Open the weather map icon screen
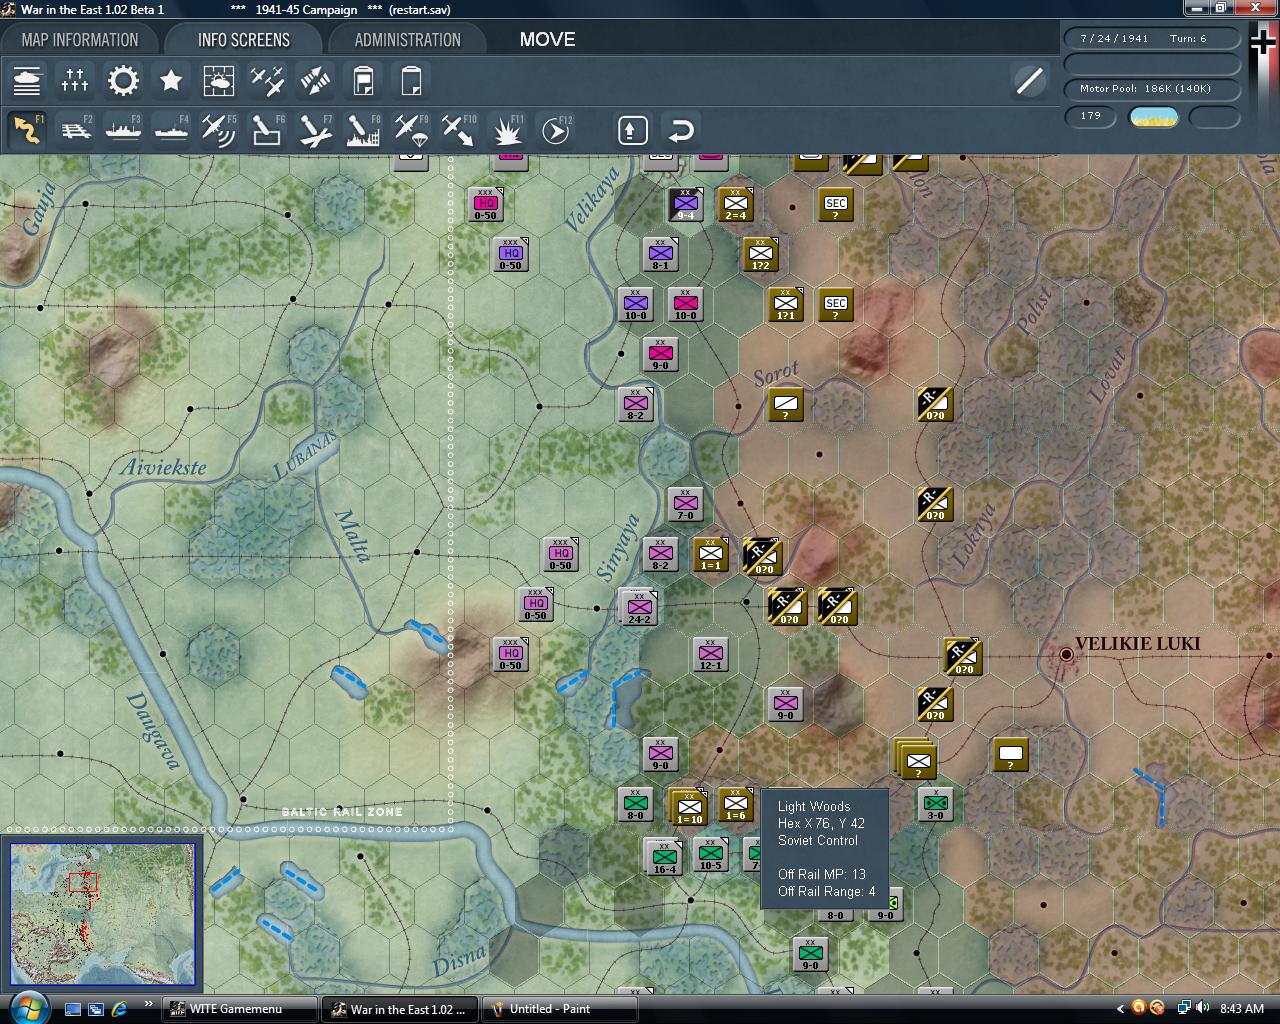Image resolution: width=1280 pixels, height=1024 pixels. (219, 80)
